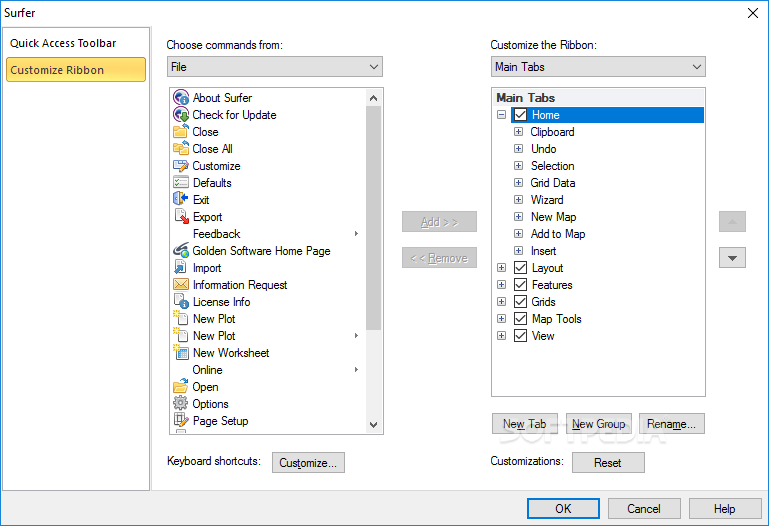Select the Main Tabs header row
The width and height of the screenshot is (769, 526).
598,98
